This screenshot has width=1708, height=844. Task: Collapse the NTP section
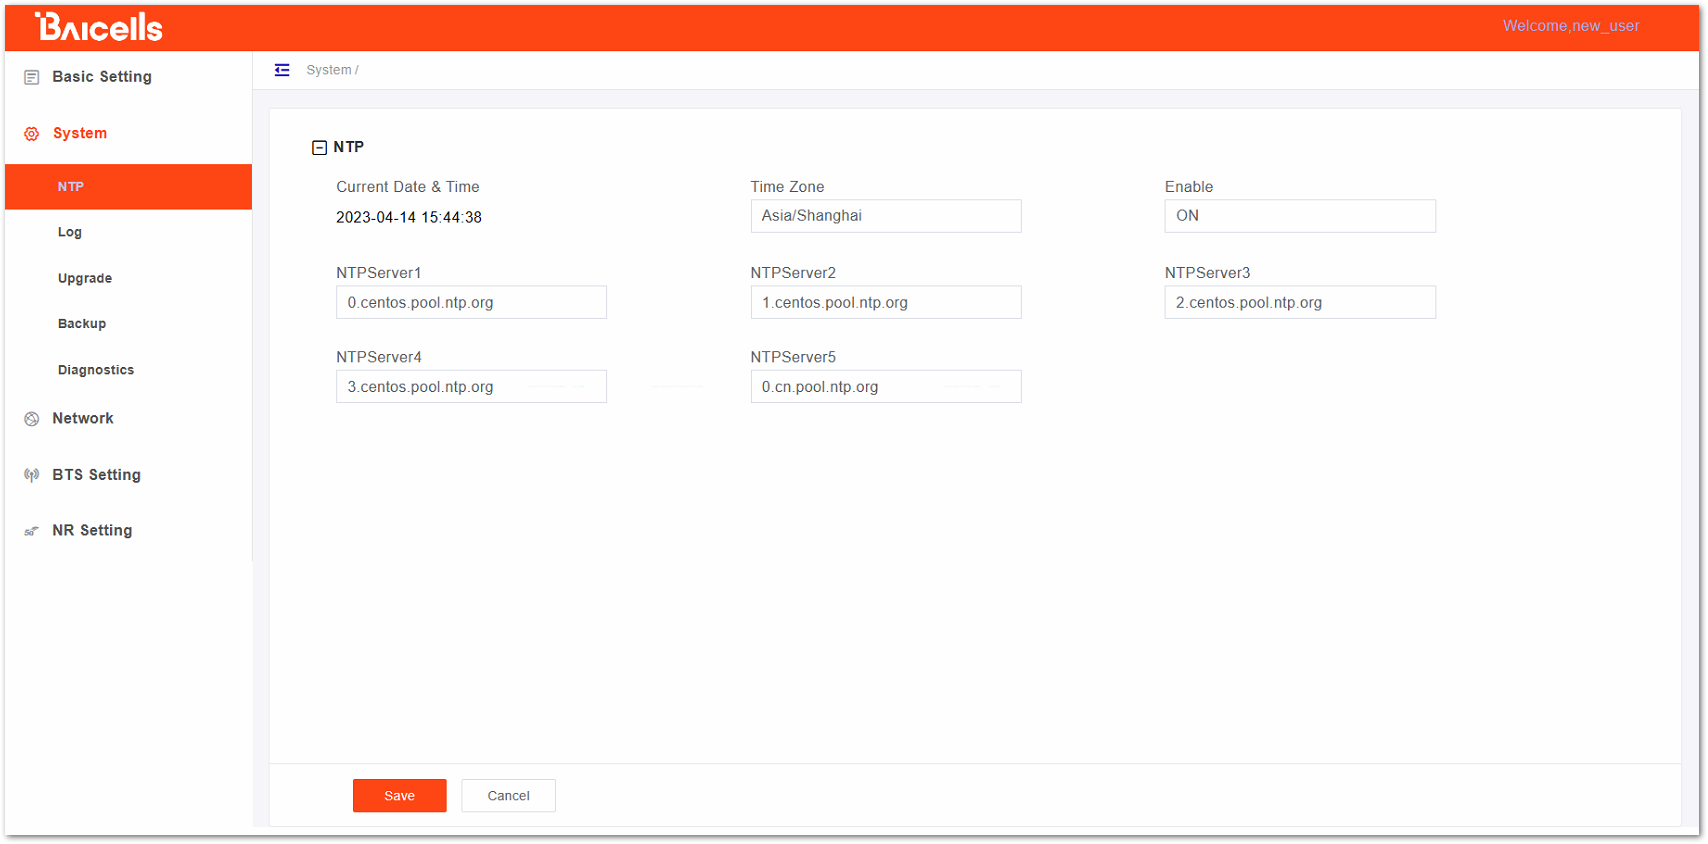click(x=320, y=148)
